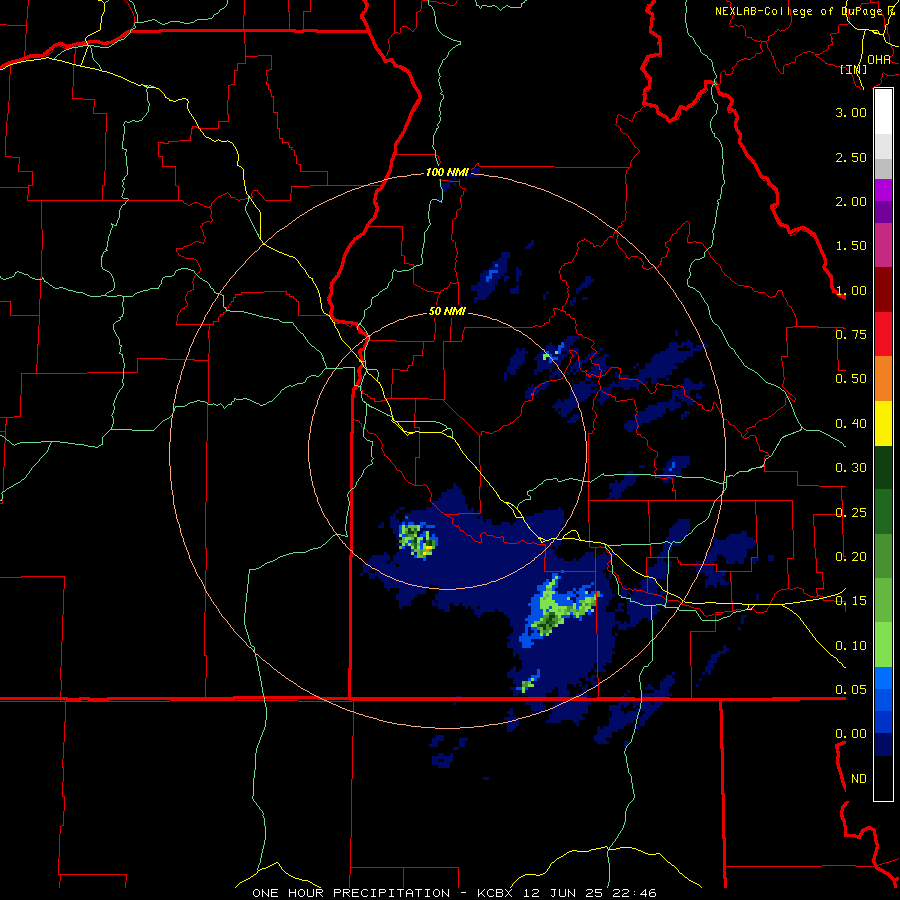Click the 50 NMI range ring label
Screen dimensions: 900x900
pos(447,312)
